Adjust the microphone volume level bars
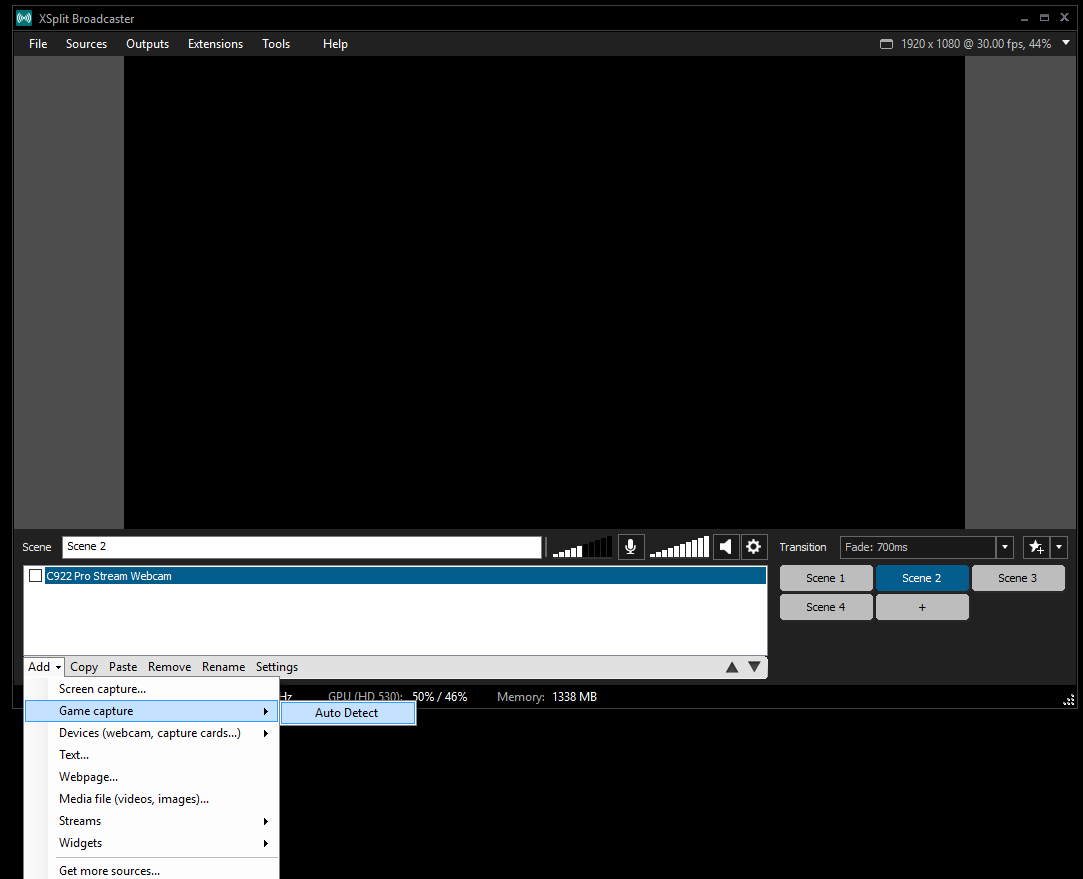This screenshot has width=1083, height=879. click(x=582, y=547)
